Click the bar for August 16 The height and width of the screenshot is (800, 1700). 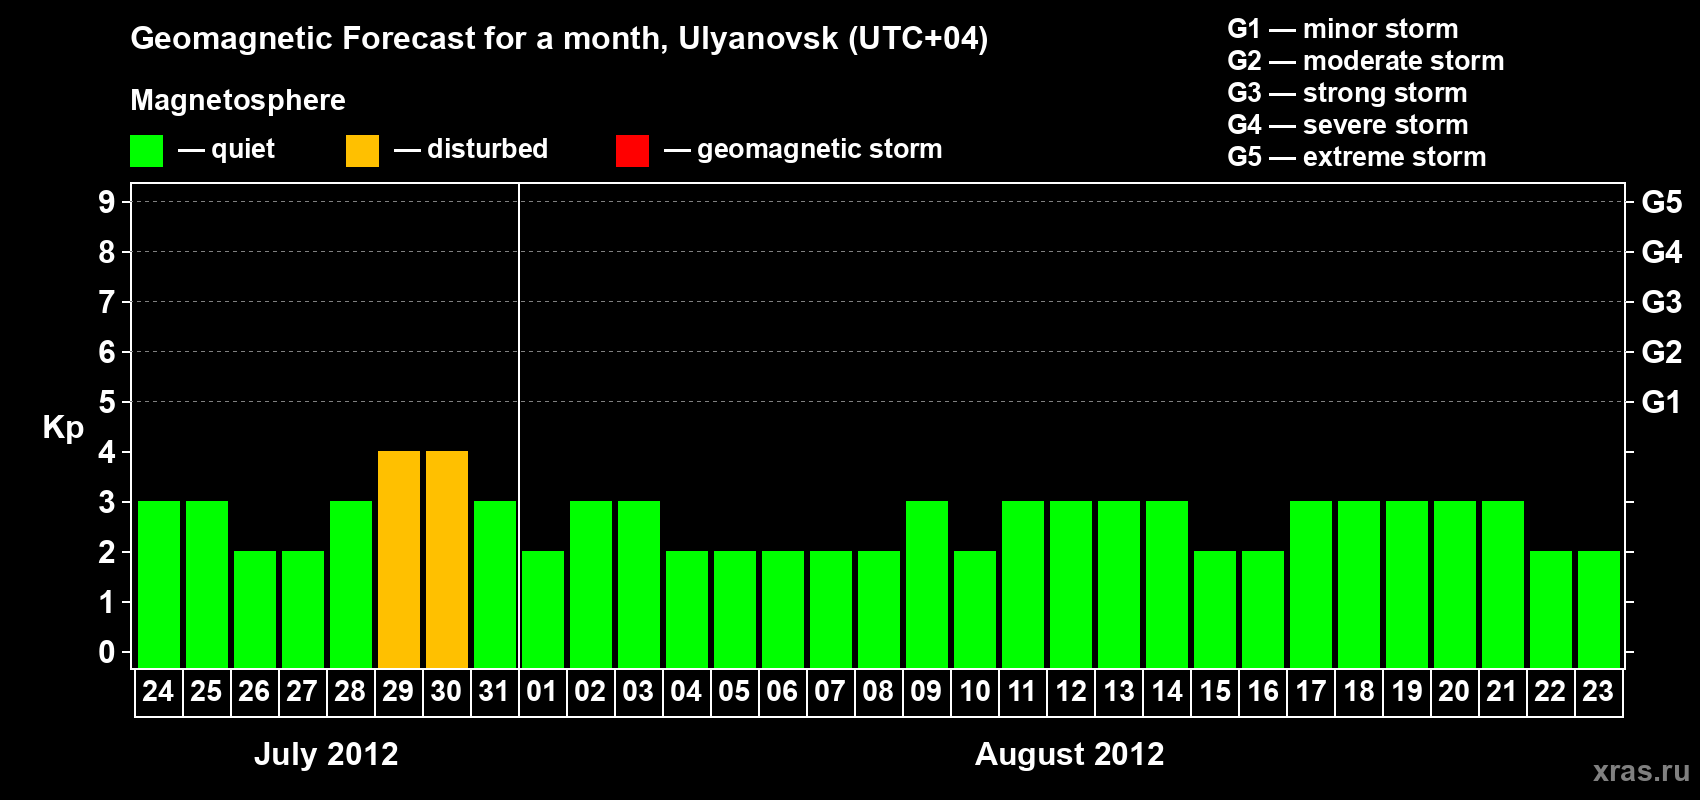(x=1263, y=609)
